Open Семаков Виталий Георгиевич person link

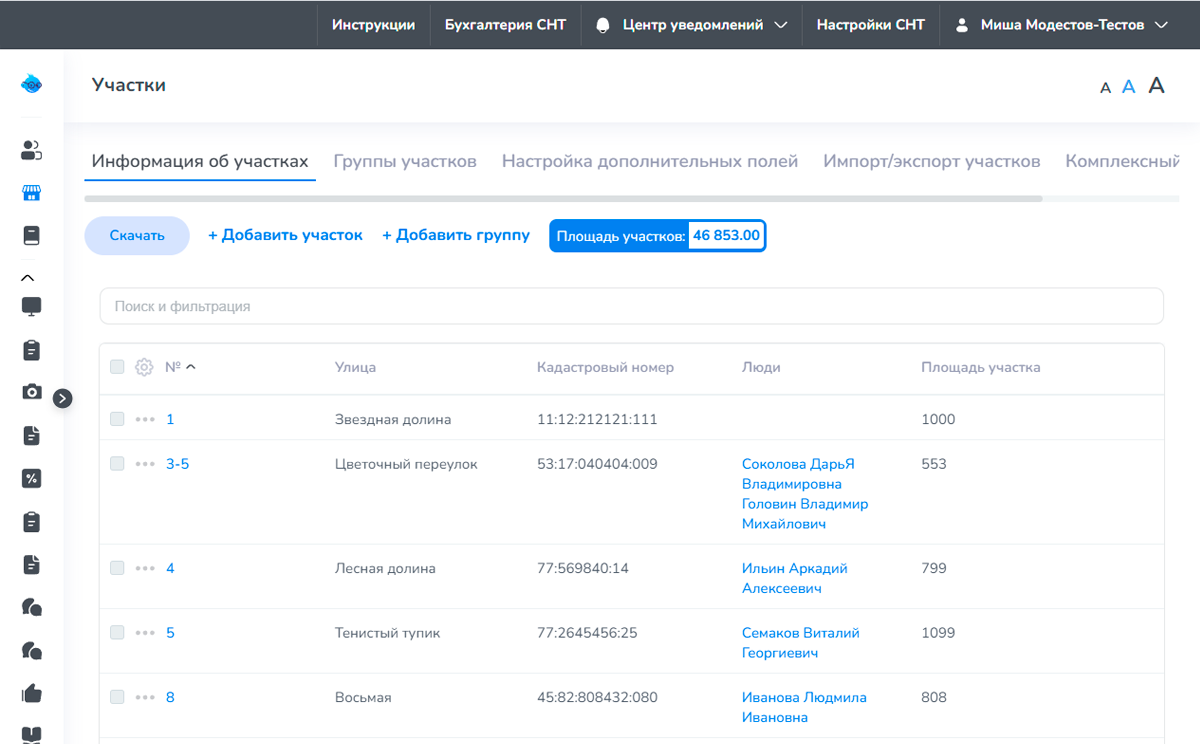tap(800, 643)
